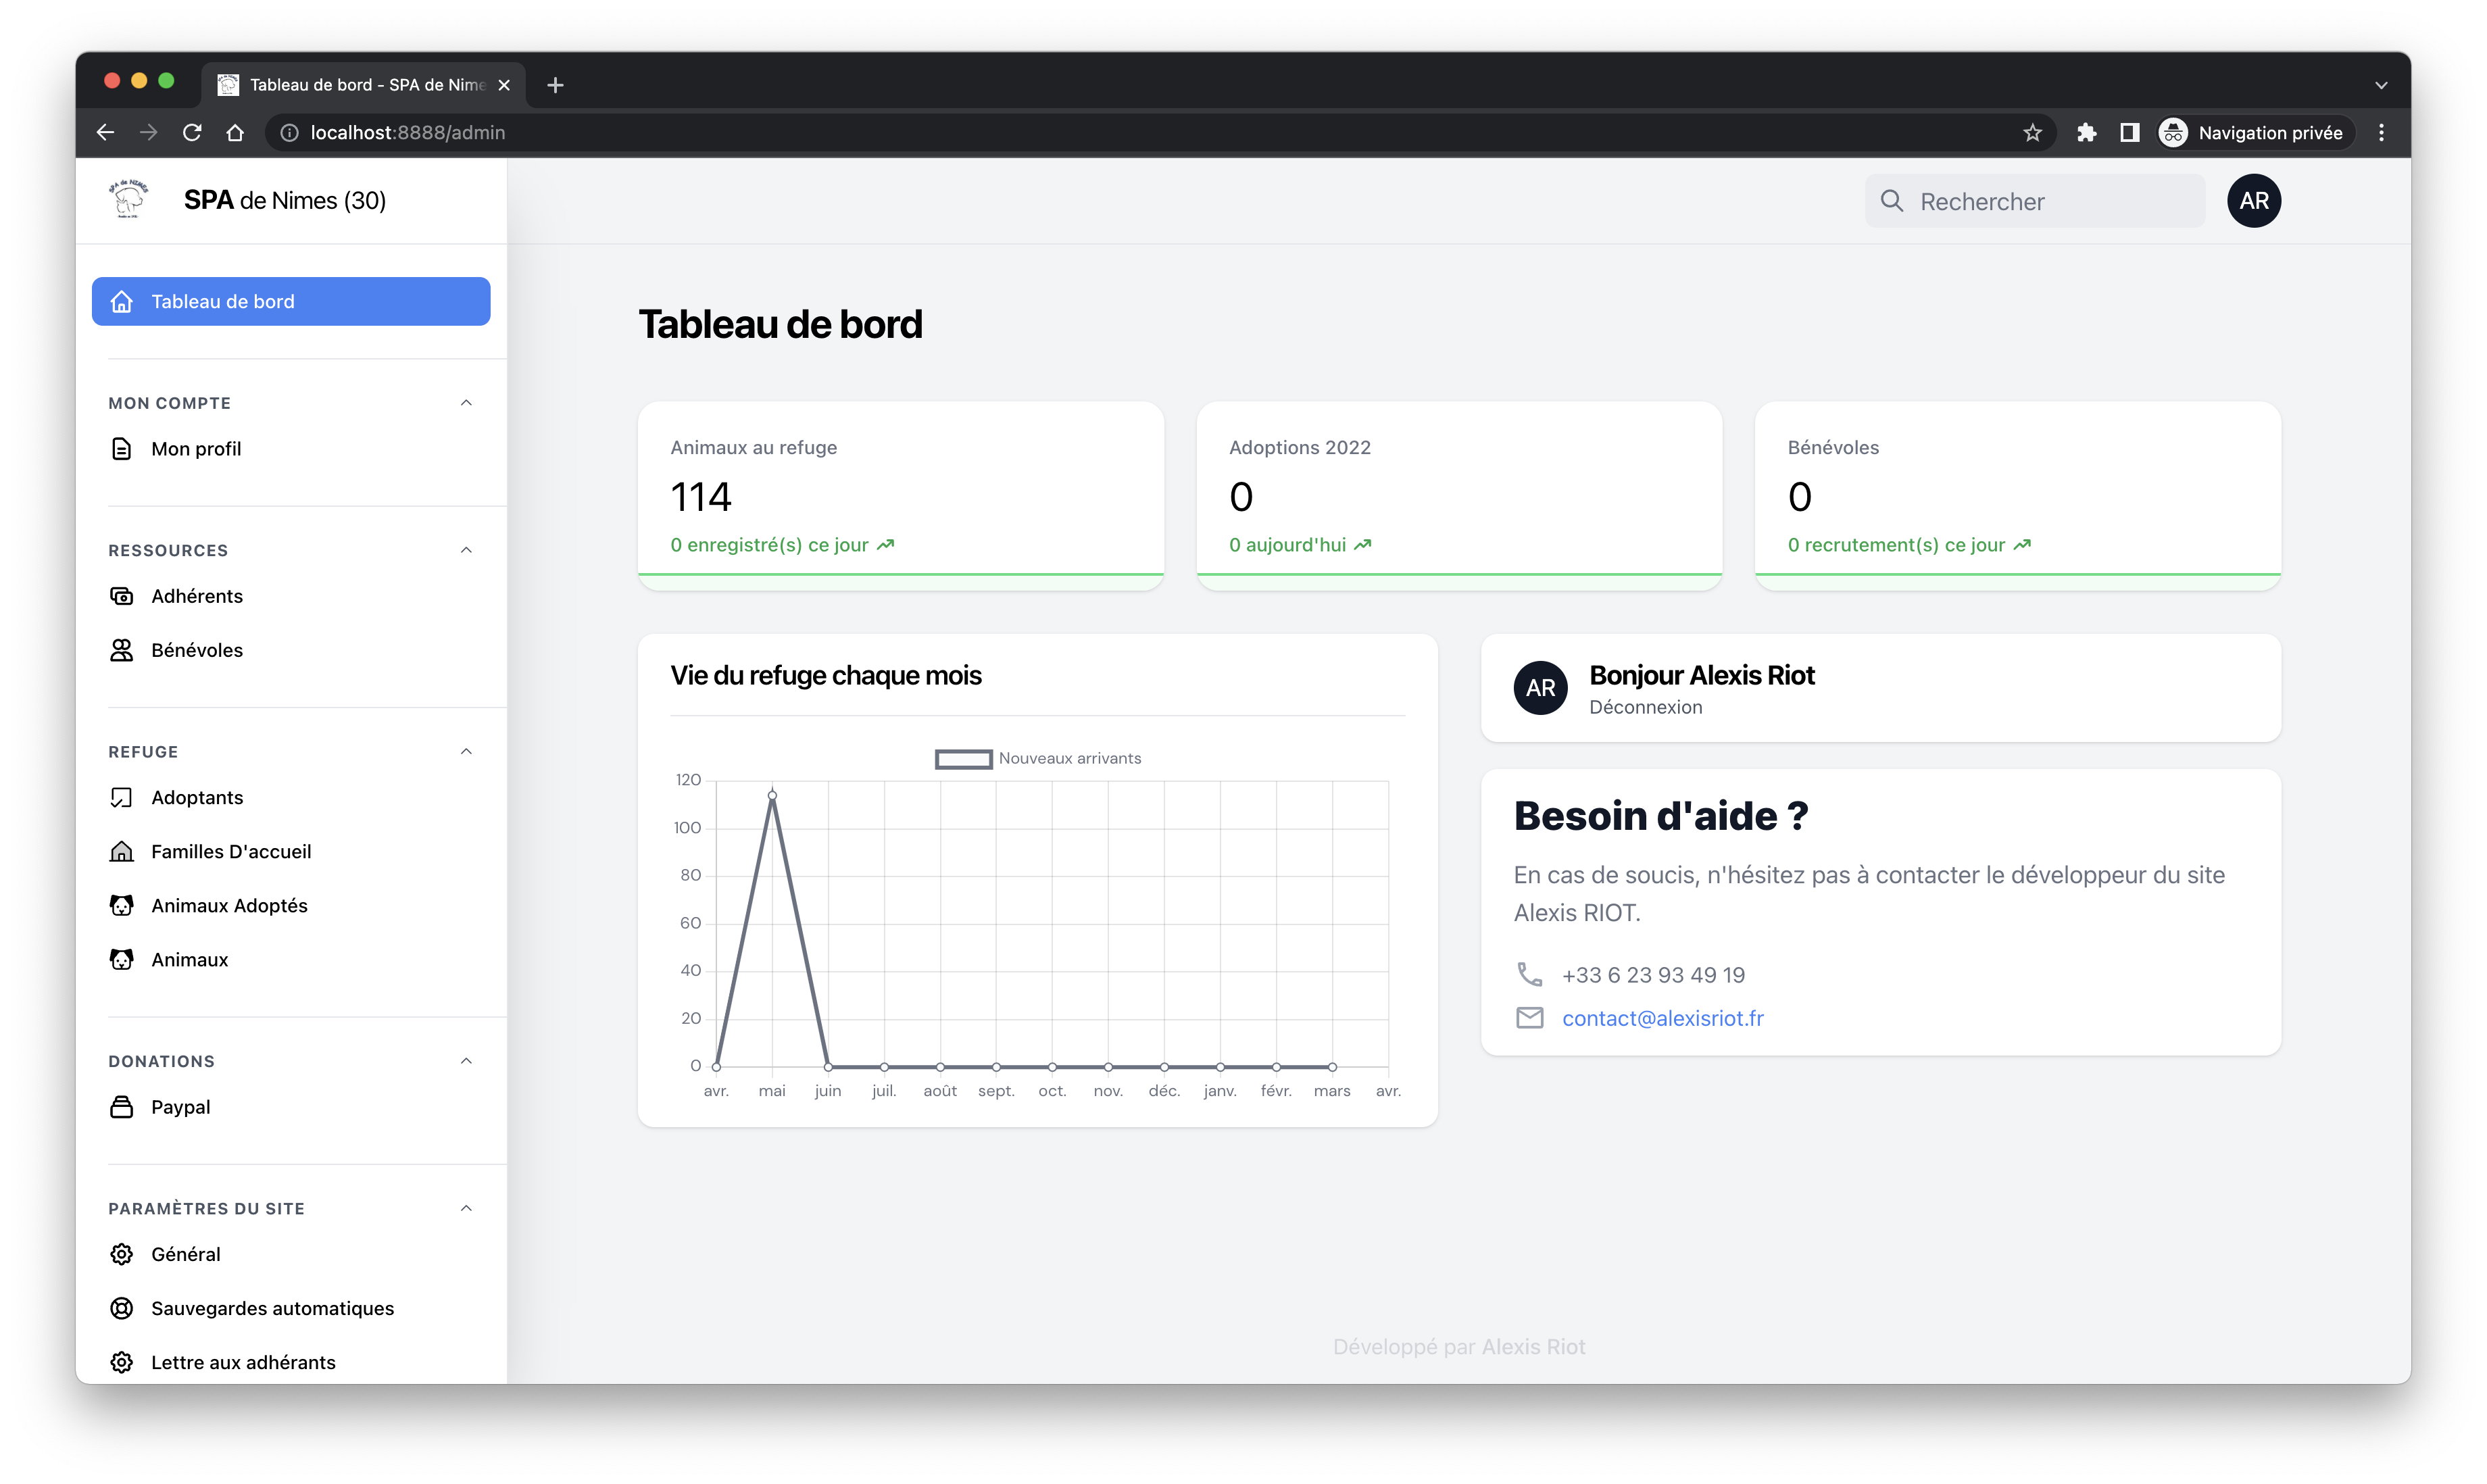The image size is (2487, 1484).
Task: Click the Animaux Adoptés dog icon
Action: pyautogui.click(x=121, y=905)
